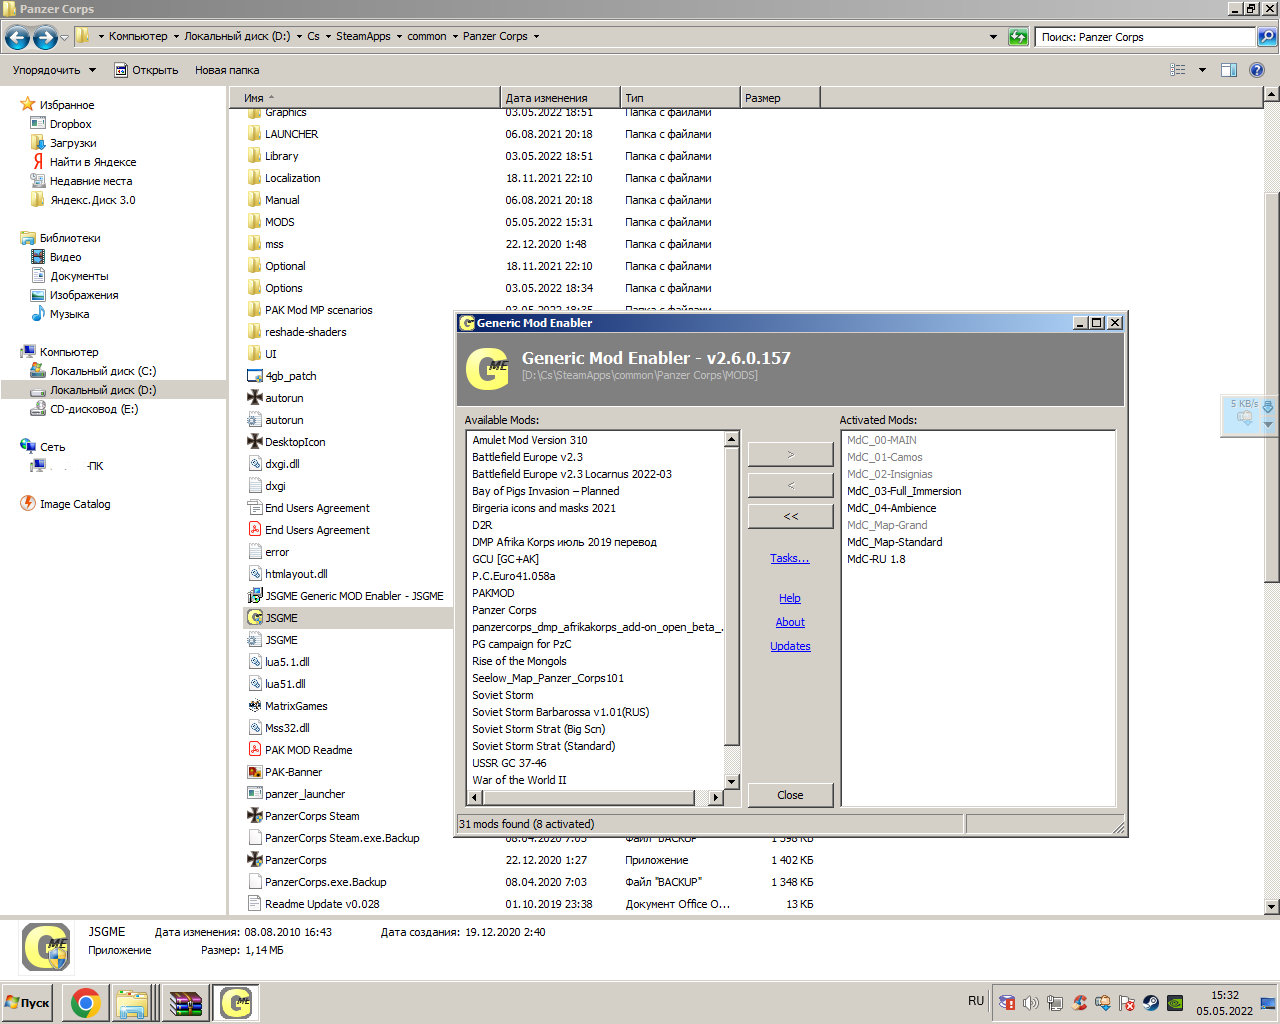Sort by Дата изменения column header

point(560,98)
